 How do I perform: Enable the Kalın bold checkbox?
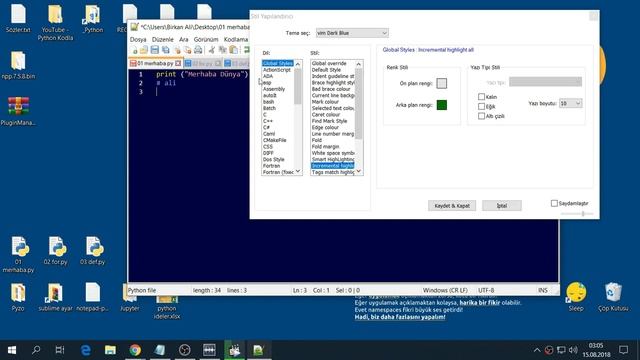coord(481,97)
